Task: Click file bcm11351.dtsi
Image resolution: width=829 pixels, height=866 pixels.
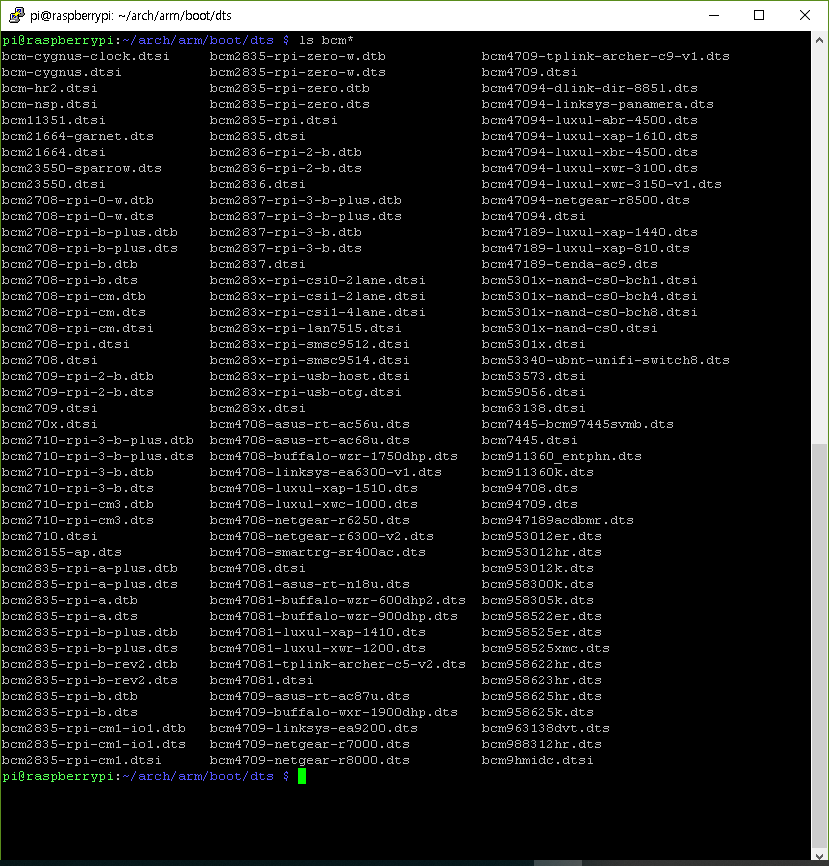Action: pos(54,120)
